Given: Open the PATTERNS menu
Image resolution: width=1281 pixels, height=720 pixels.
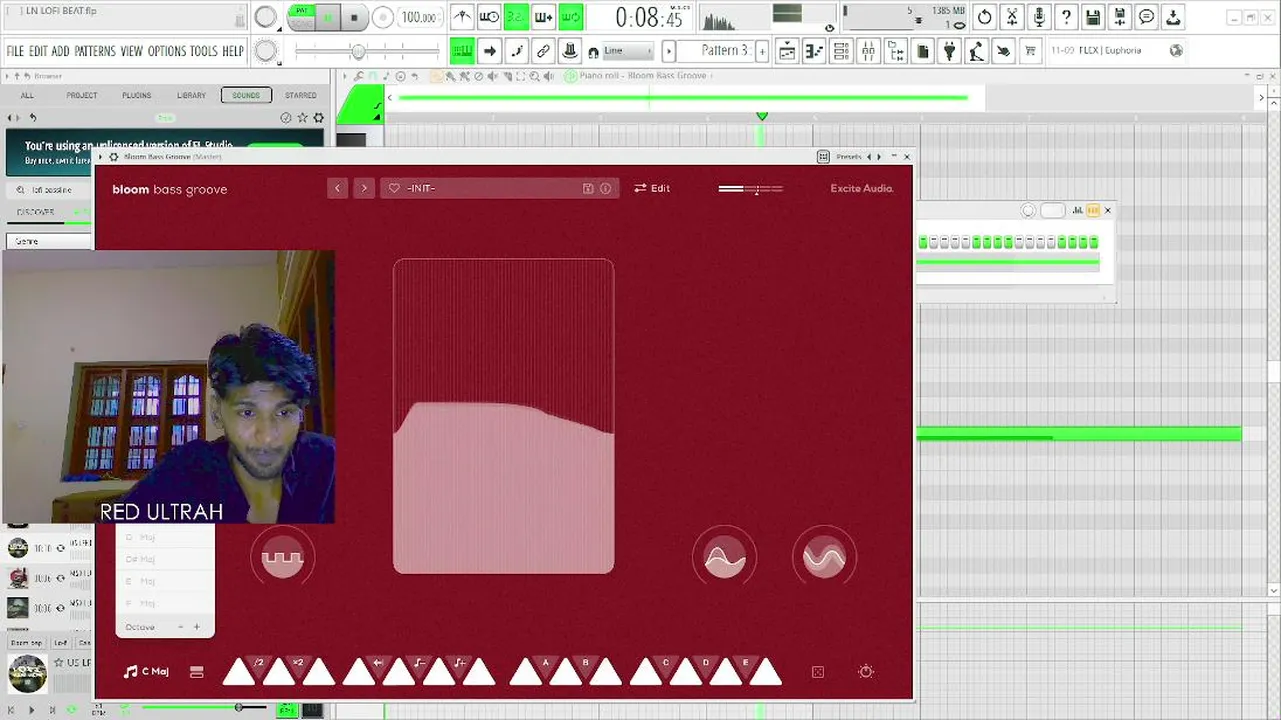Looking at the screenshot, I should coord(95,51).
